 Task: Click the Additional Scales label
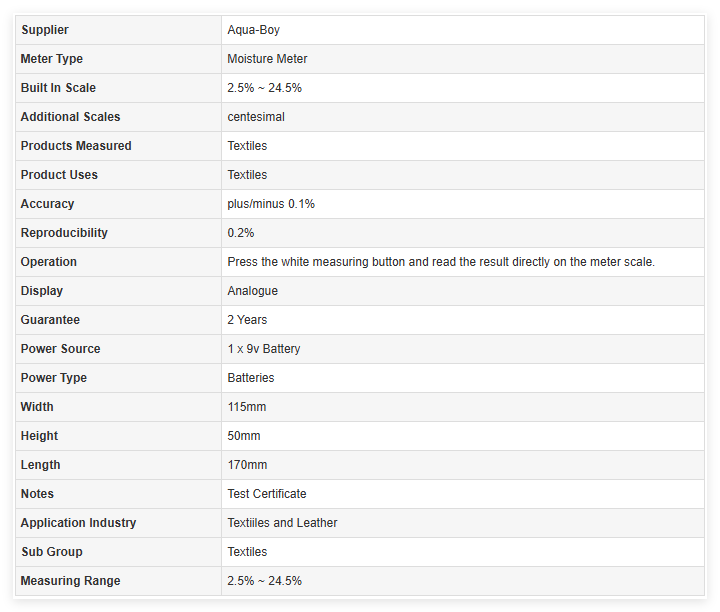point(70,117)
